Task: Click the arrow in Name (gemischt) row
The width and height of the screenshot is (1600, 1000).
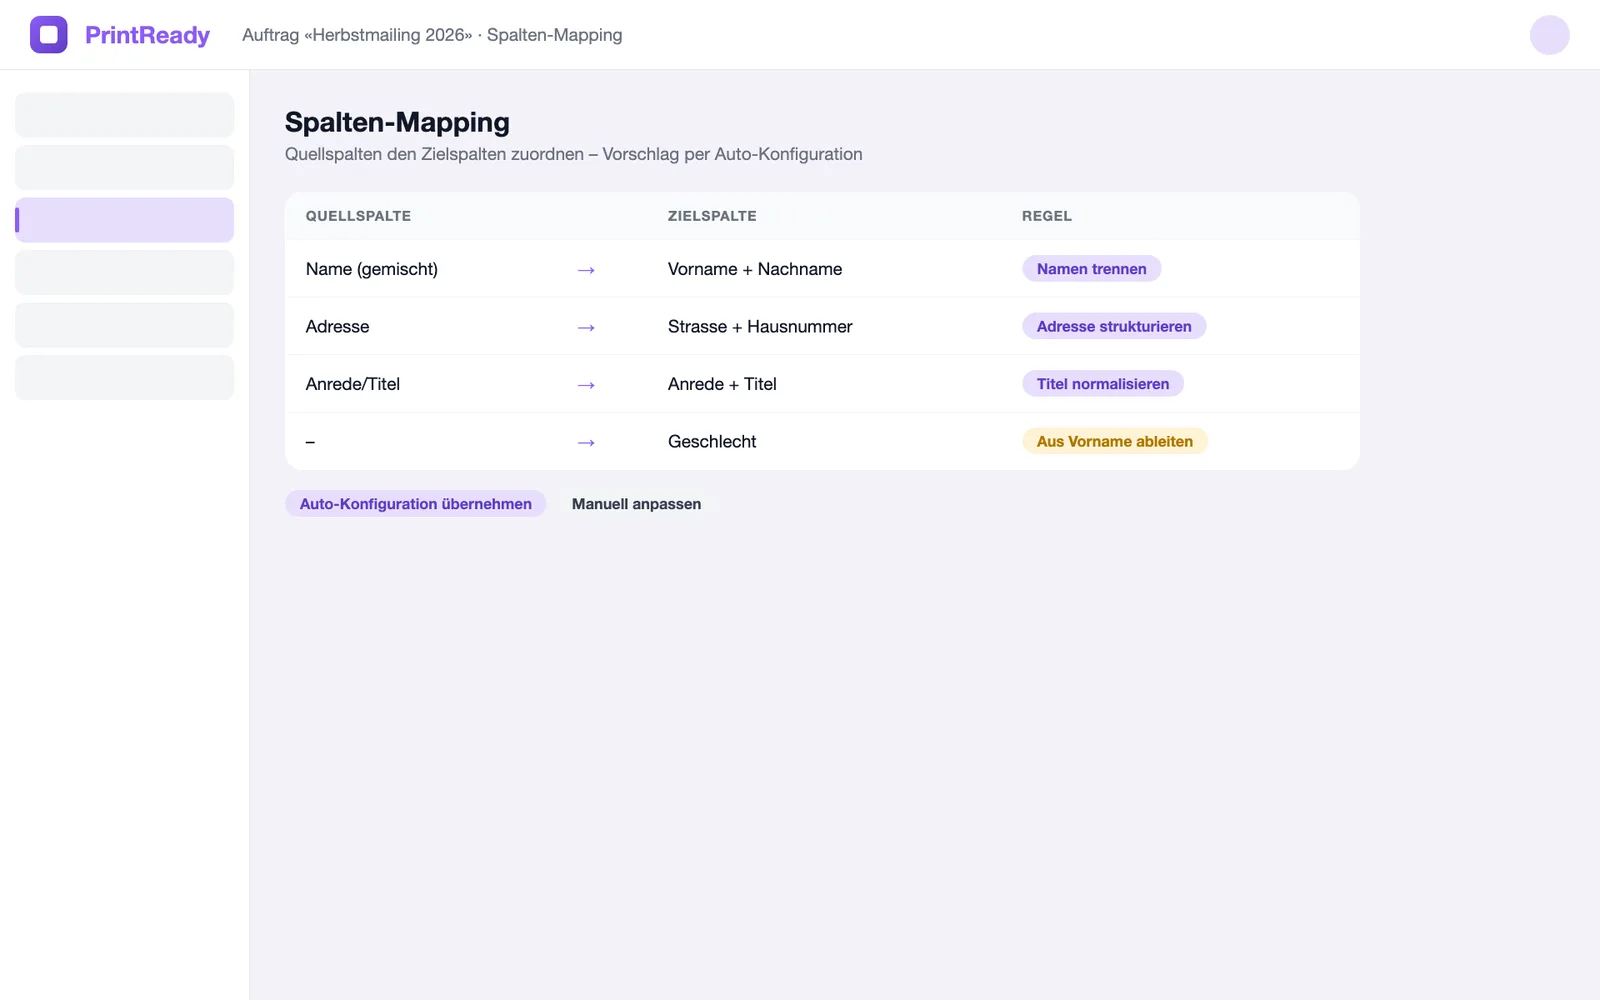Action: click(586, 270)
